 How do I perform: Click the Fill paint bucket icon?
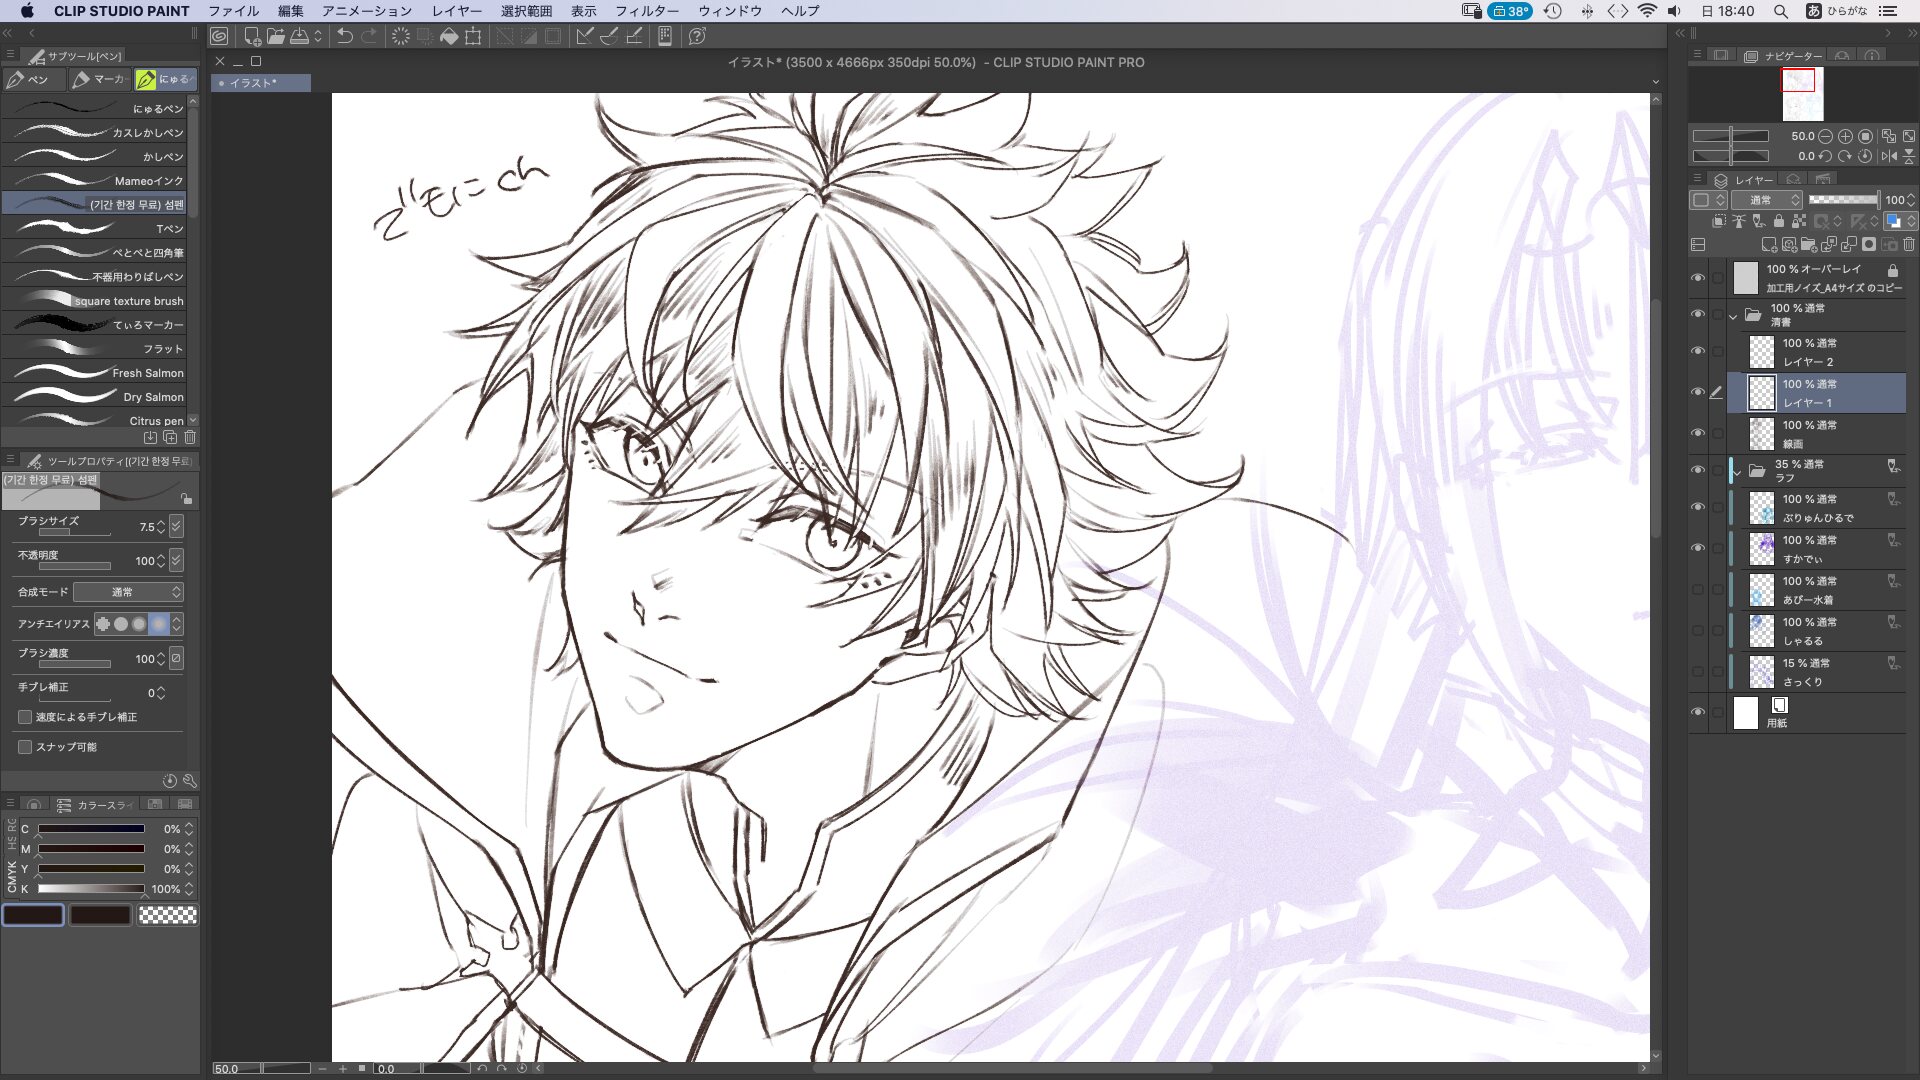(449, 36)
